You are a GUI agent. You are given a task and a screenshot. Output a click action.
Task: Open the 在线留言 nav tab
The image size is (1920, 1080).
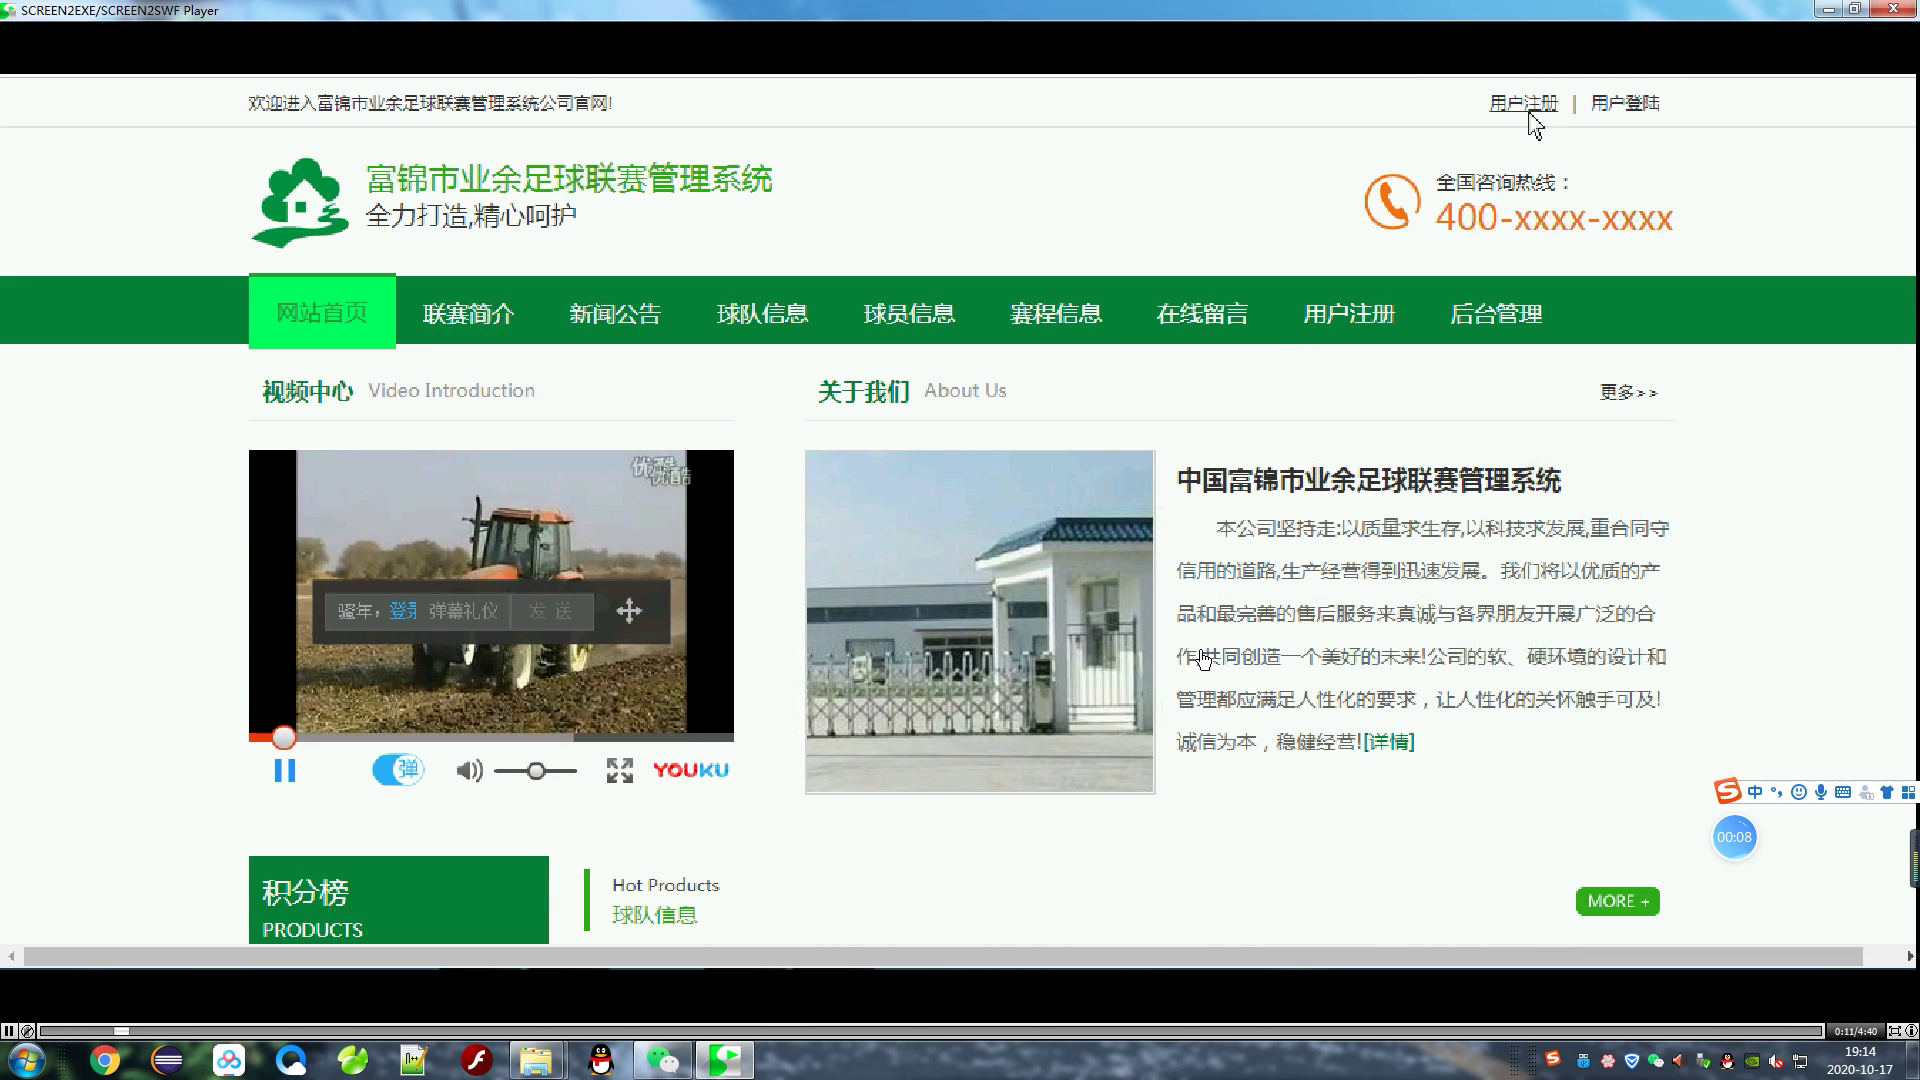pos(1202,313)
